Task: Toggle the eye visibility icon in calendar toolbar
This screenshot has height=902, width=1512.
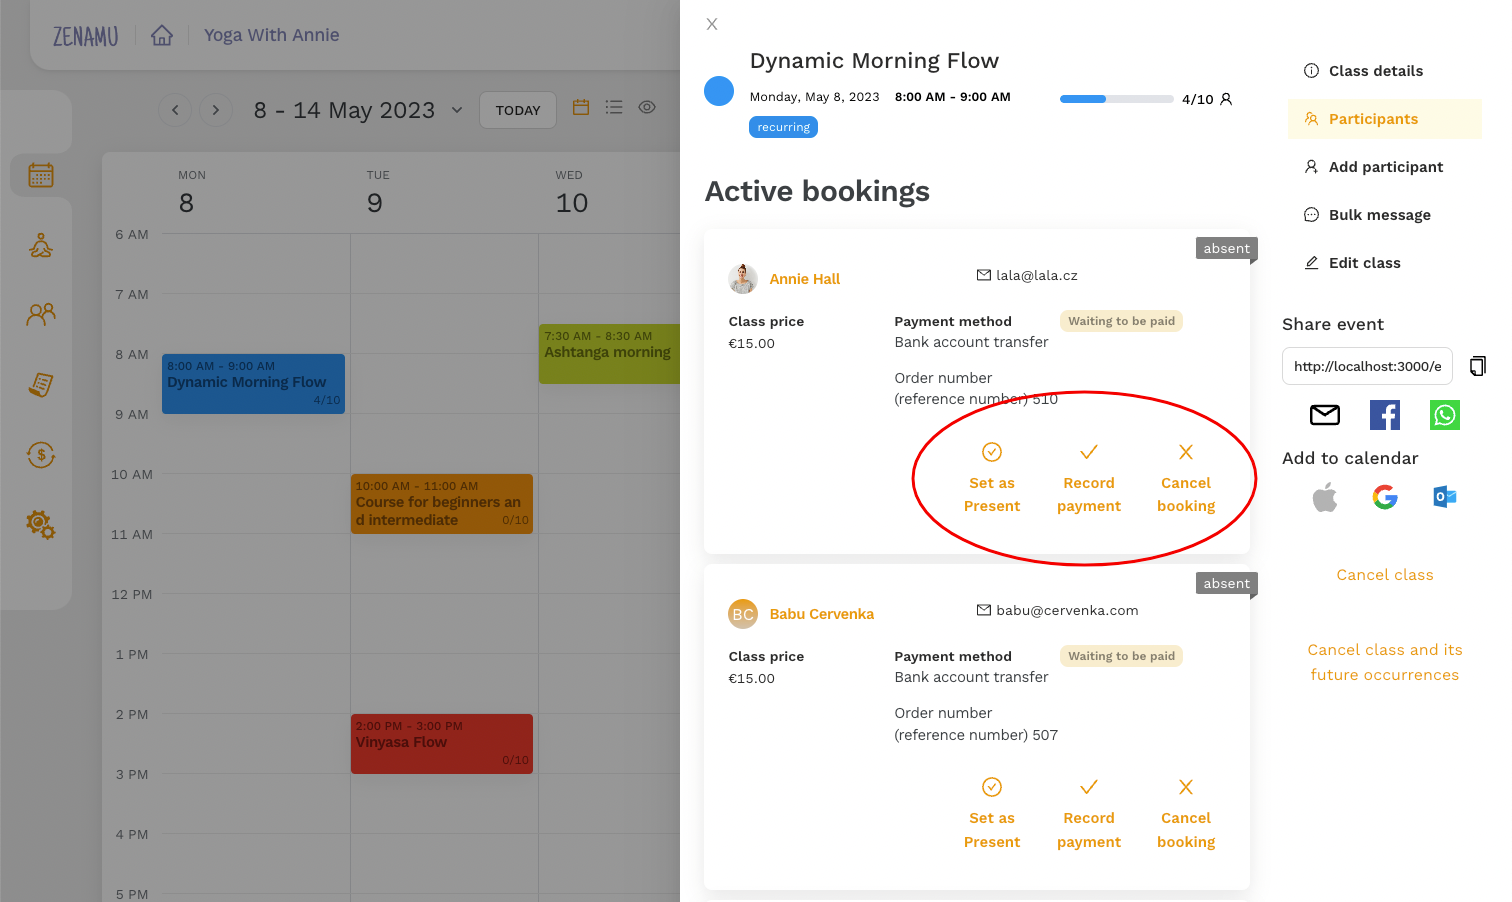Action: pyautogui.click(x=647, y=107)
